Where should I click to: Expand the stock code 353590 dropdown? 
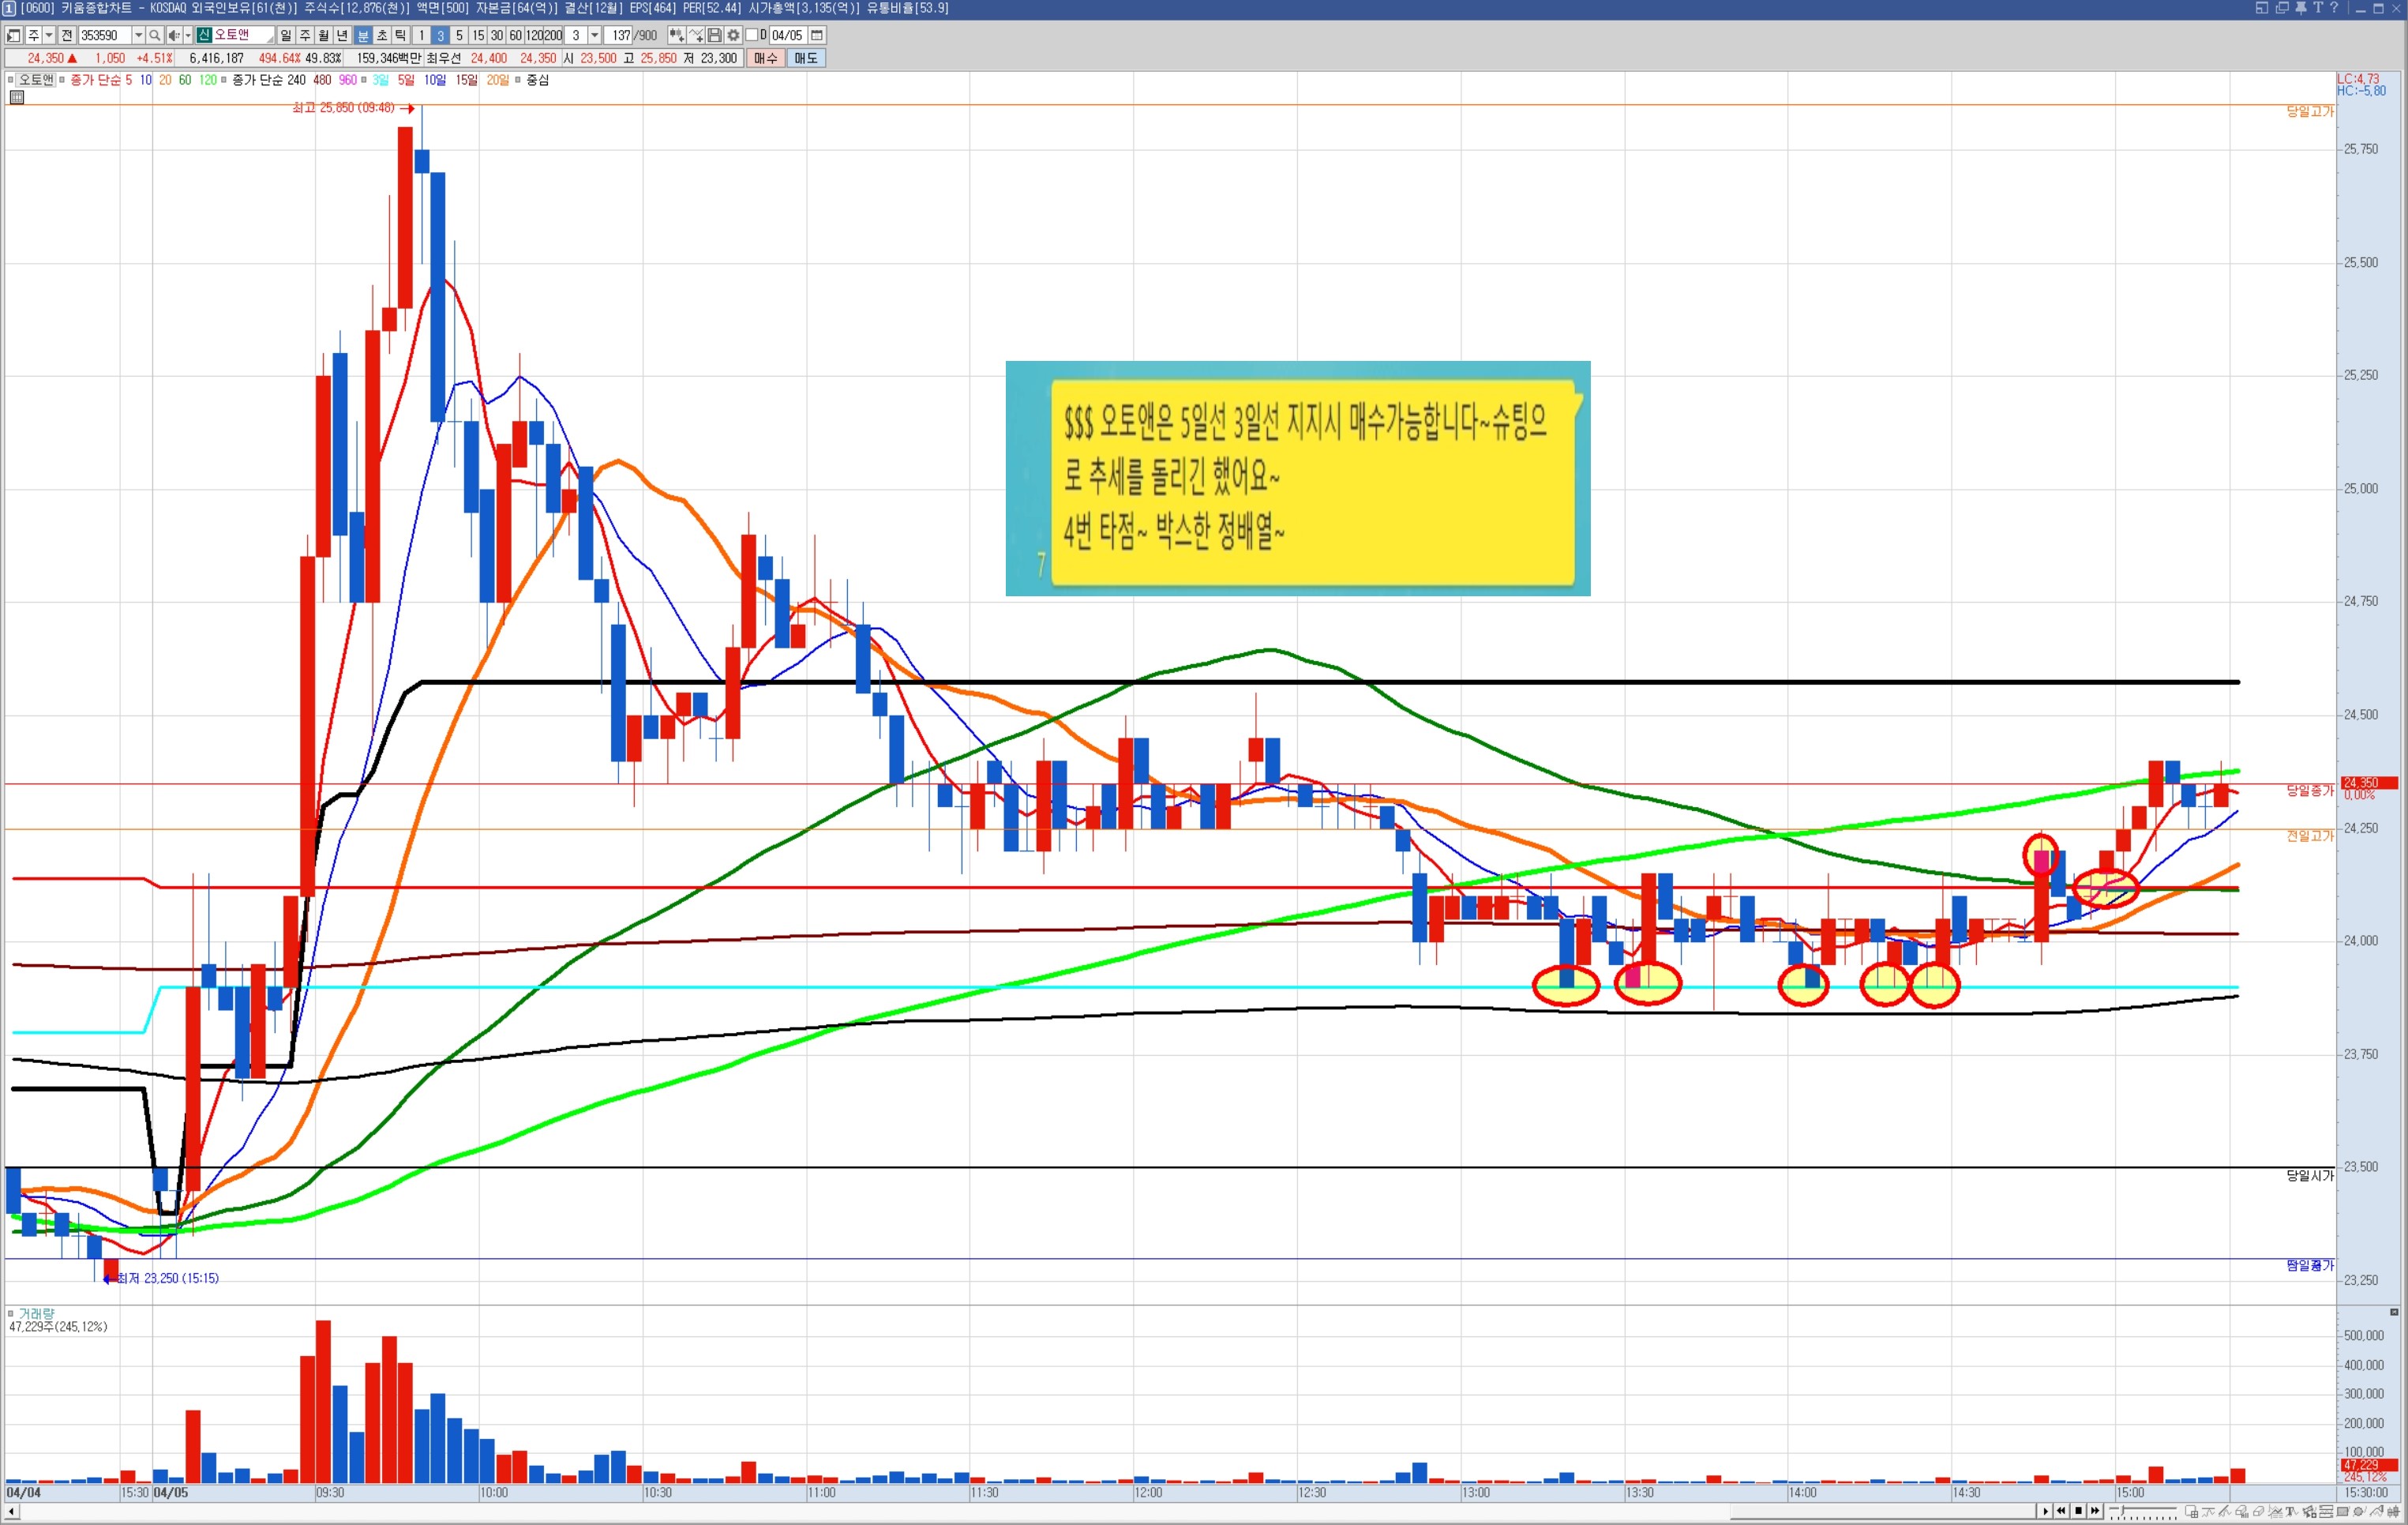click(x=138, y=35)
